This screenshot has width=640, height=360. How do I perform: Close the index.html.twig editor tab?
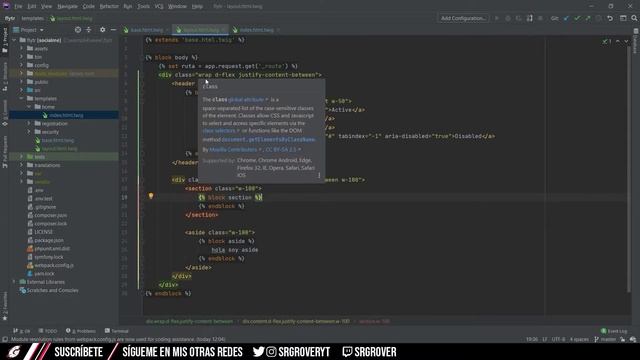pyautogui.click(x=278, y=30)
